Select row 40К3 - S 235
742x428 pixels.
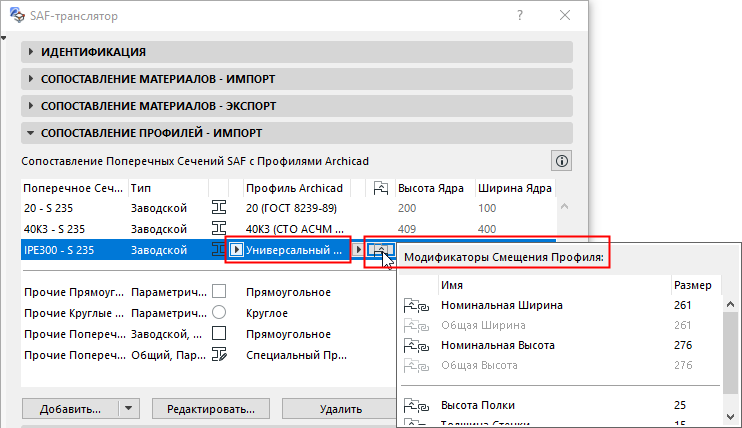click(x=288, y=229)
